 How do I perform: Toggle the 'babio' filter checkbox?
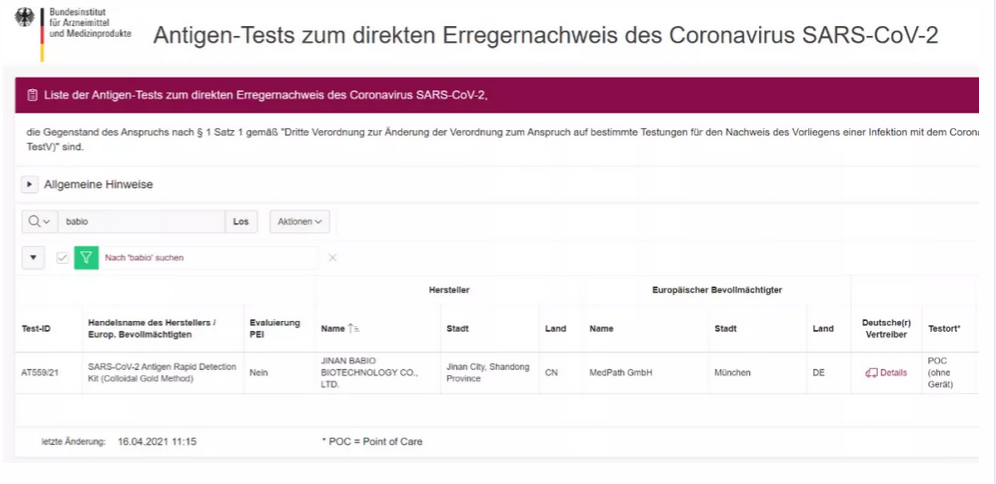coord(62,257)
